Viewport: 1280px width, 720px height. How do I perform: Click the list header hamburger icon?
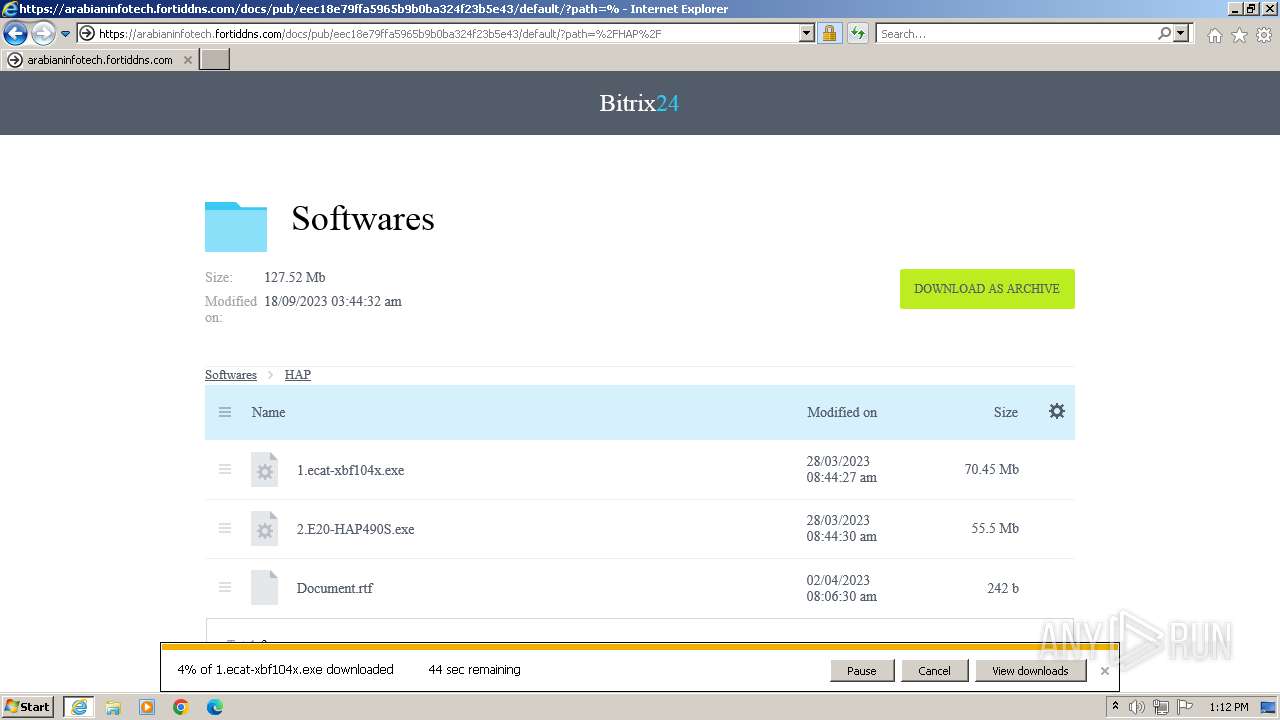(225, 412)
